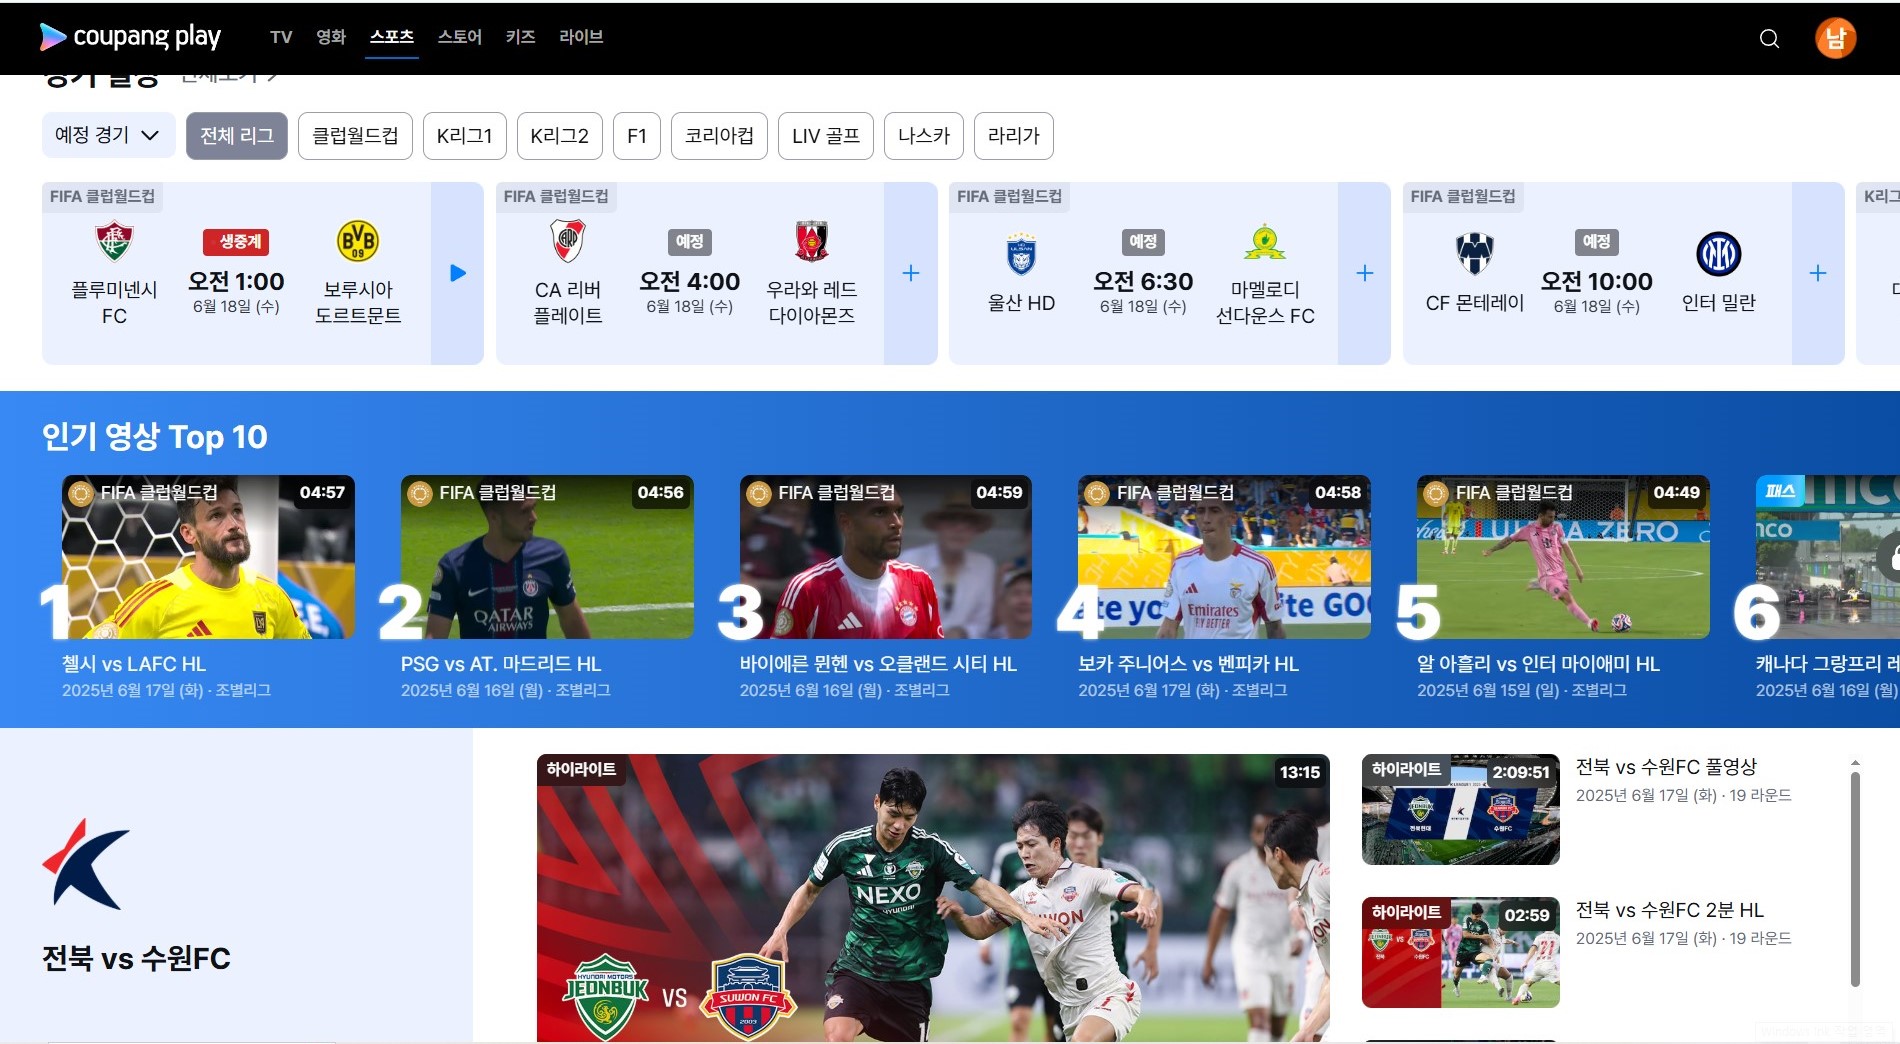Click the 오전 10:00 match time

1597,281
